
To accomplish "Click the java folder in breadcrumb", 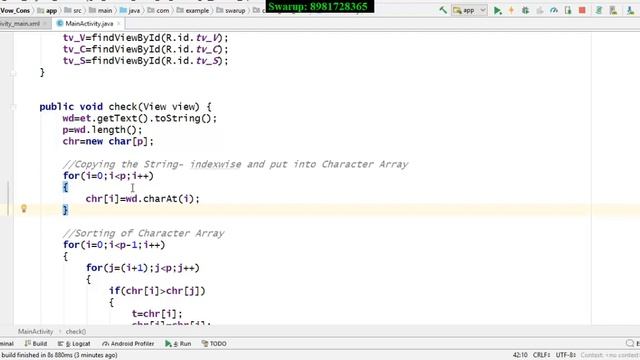I will [x=130, y=11].
